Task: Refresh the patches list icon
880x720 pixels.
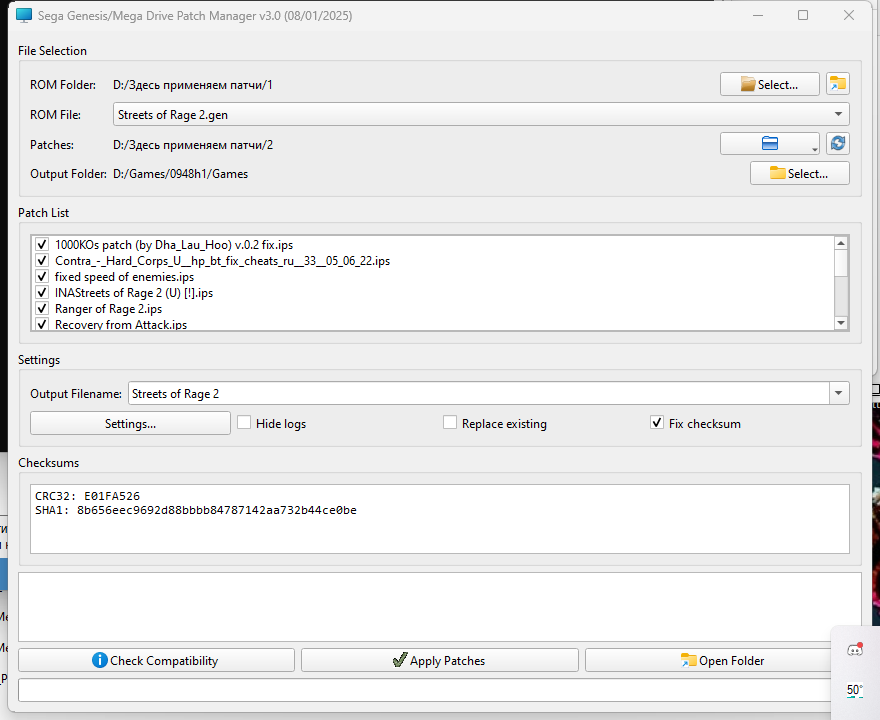Action: coord(837,144)
